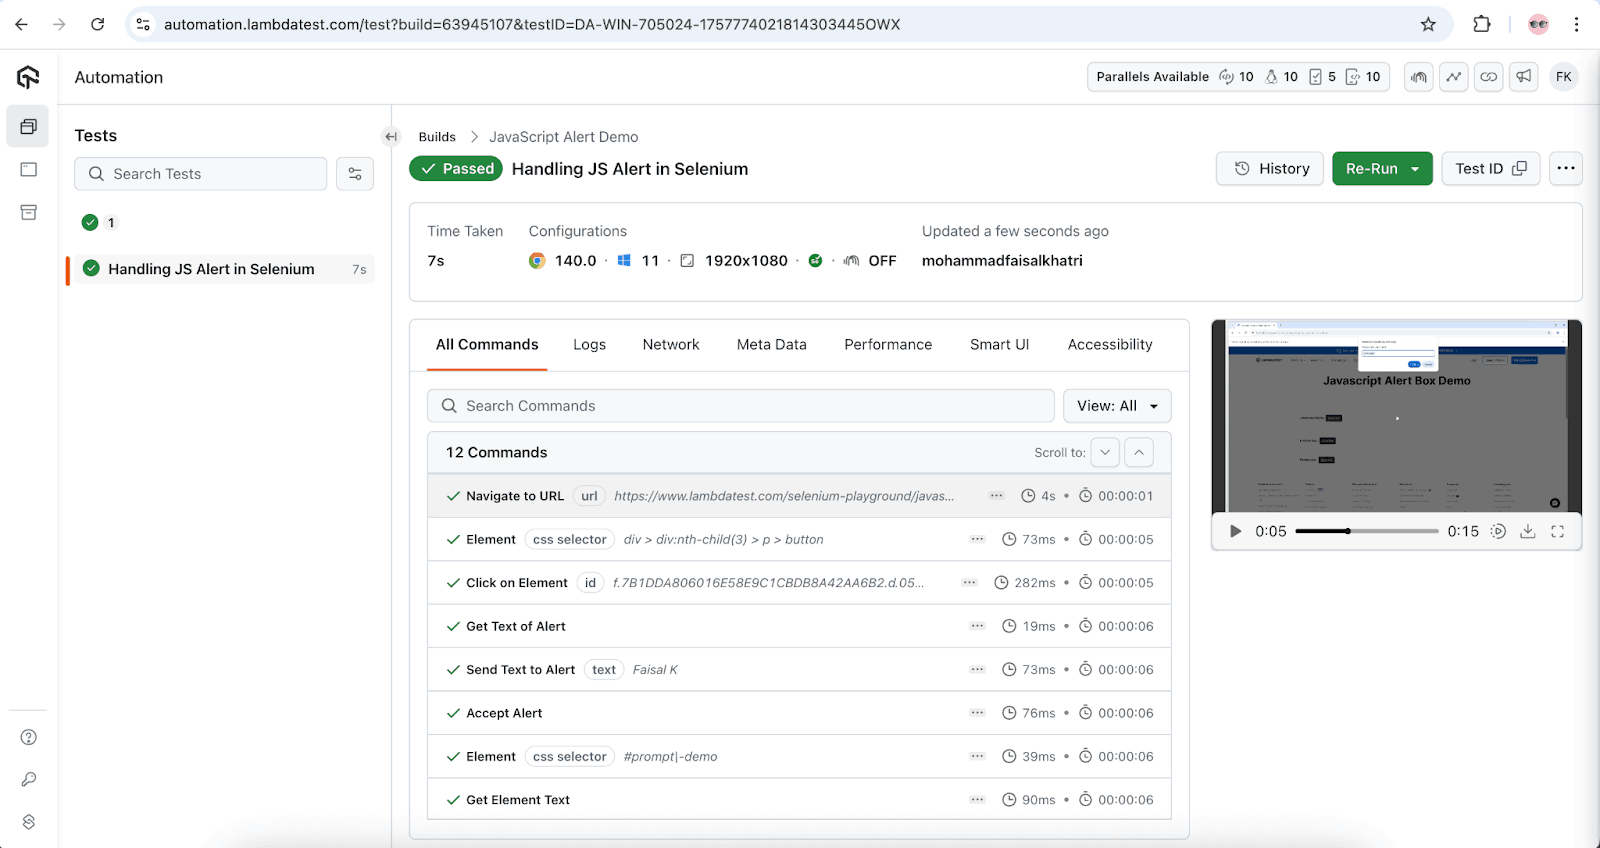Open the help question mark icon
Screen dimensions: 1600x848
(x=29, y=737)
